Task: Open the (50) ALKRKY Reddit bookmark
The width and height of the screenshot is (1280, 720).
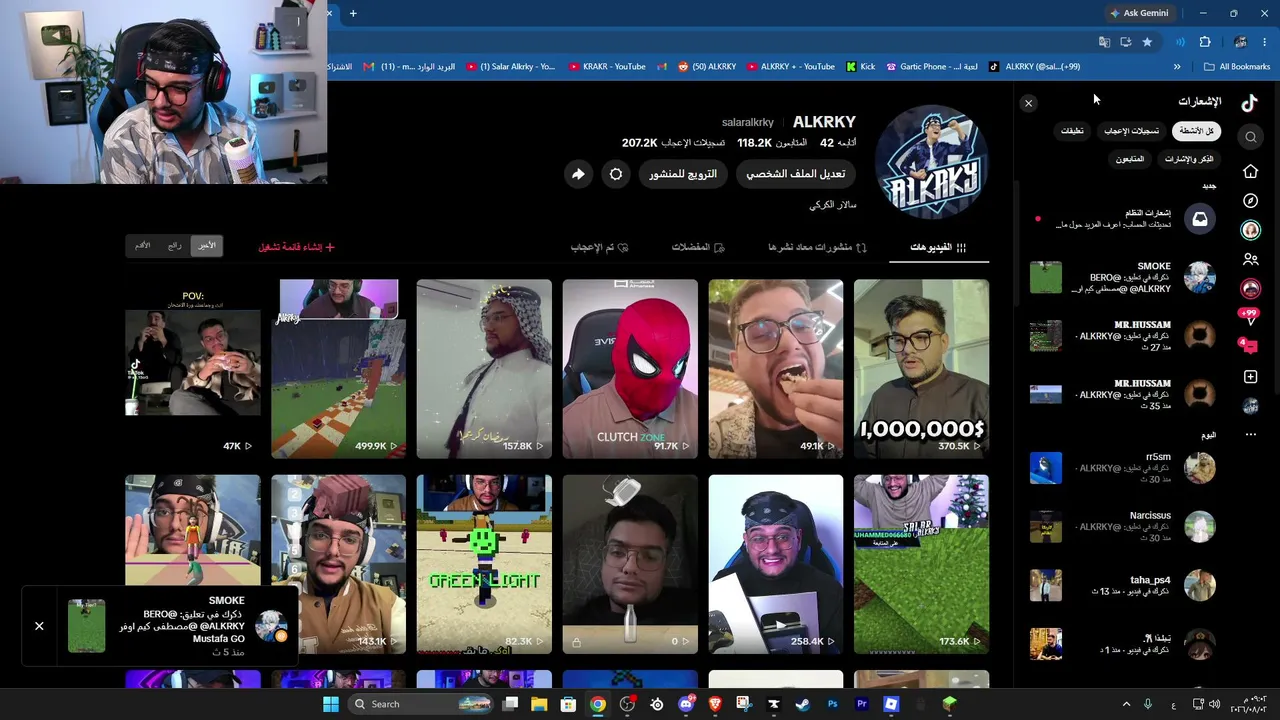Action: point(707,67)
